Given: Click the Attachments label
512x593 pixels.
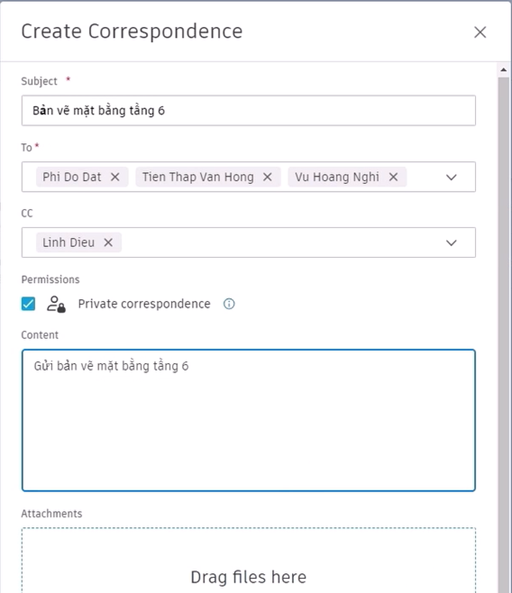Looking at the screenshot, I should coord(51,514).
